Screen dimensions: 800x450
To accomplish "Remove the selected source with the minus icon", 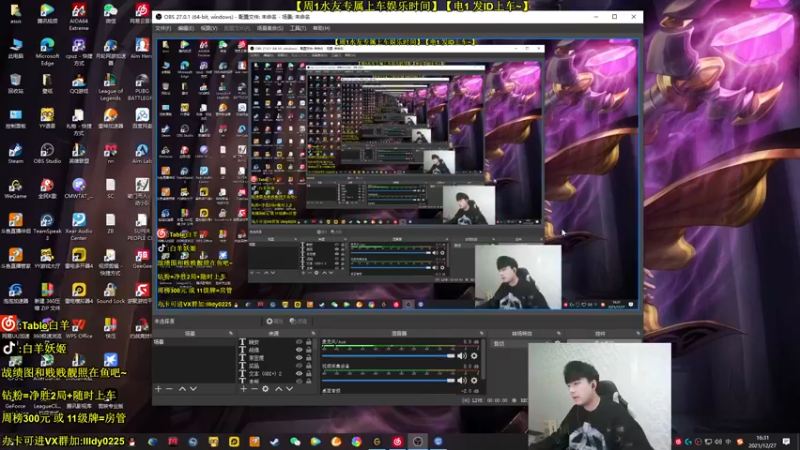I will pyautogui.click(x=254, y=389).
